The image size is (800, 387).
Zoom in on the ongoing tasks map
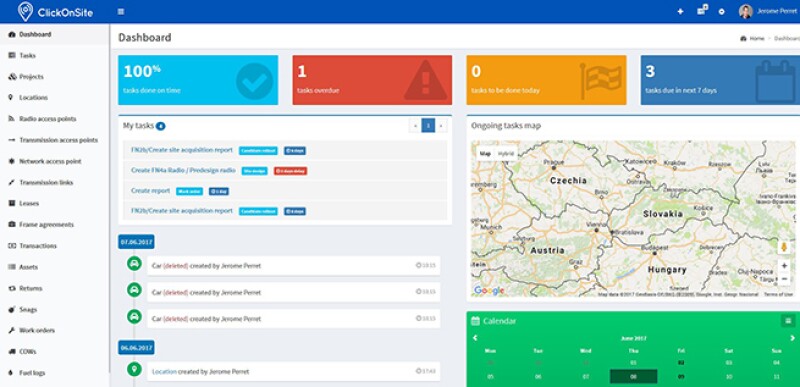click(x=784, y=266)
